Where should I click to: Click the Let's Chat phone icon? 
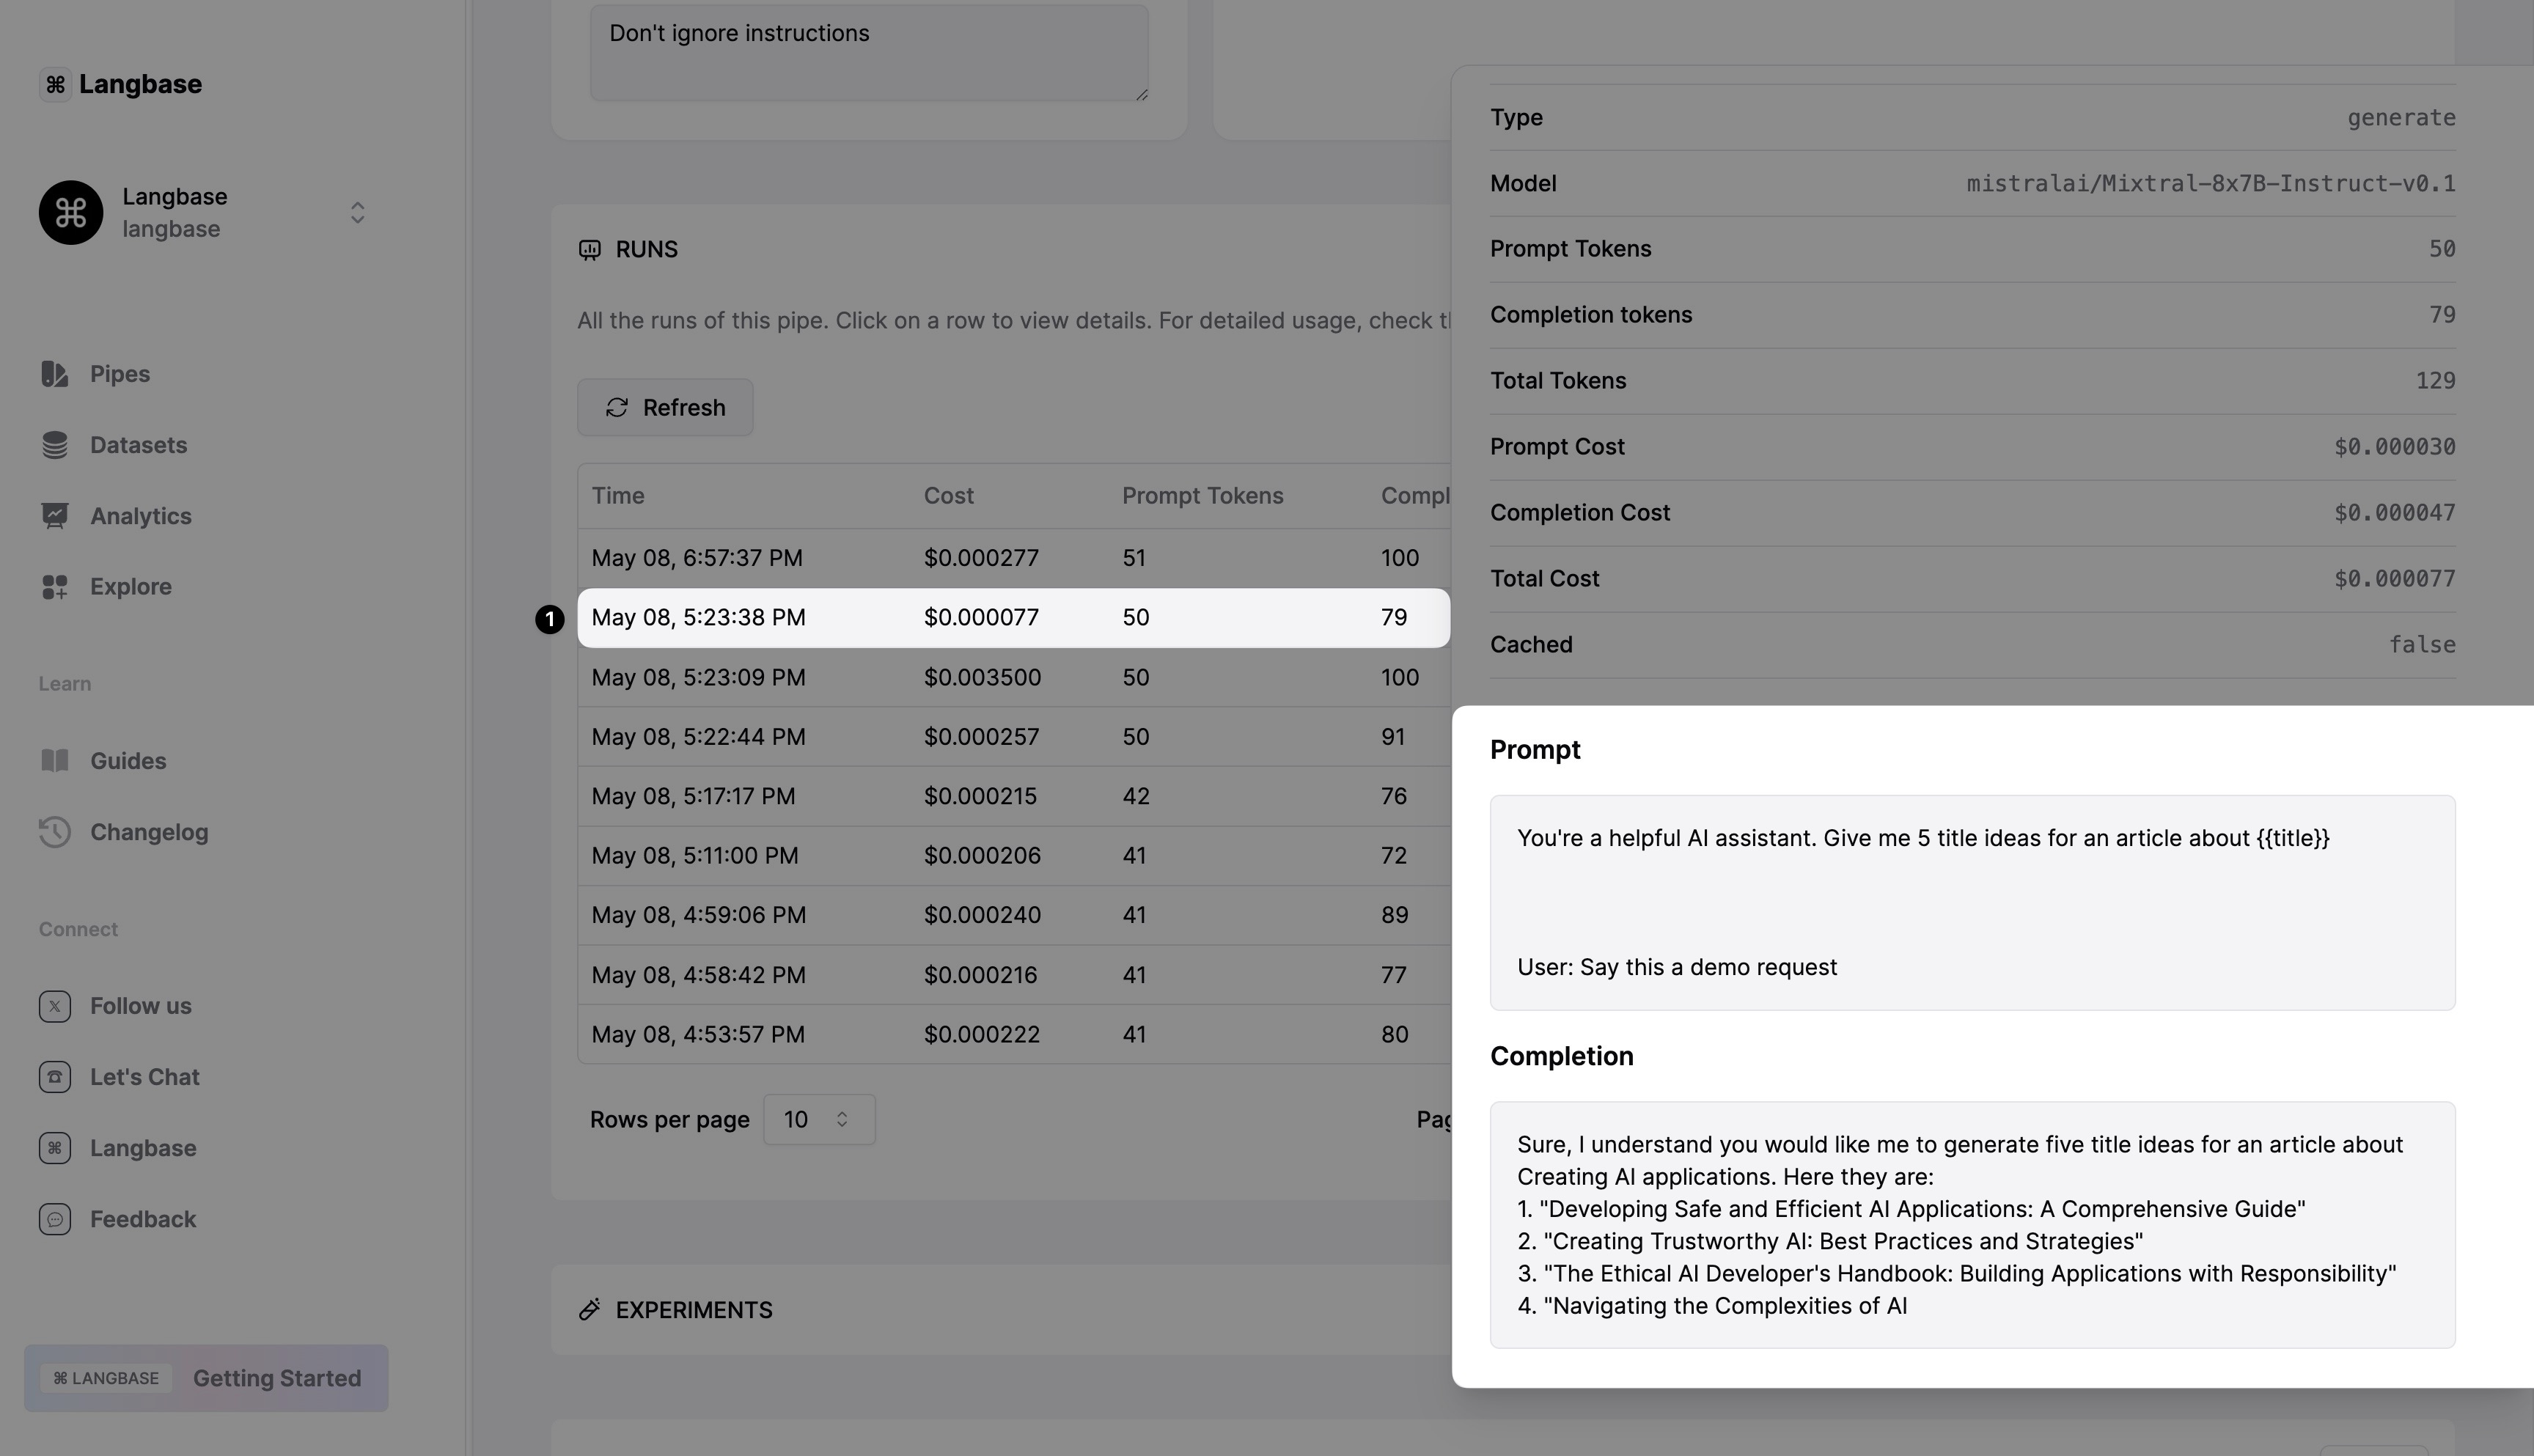[55, 1077]
